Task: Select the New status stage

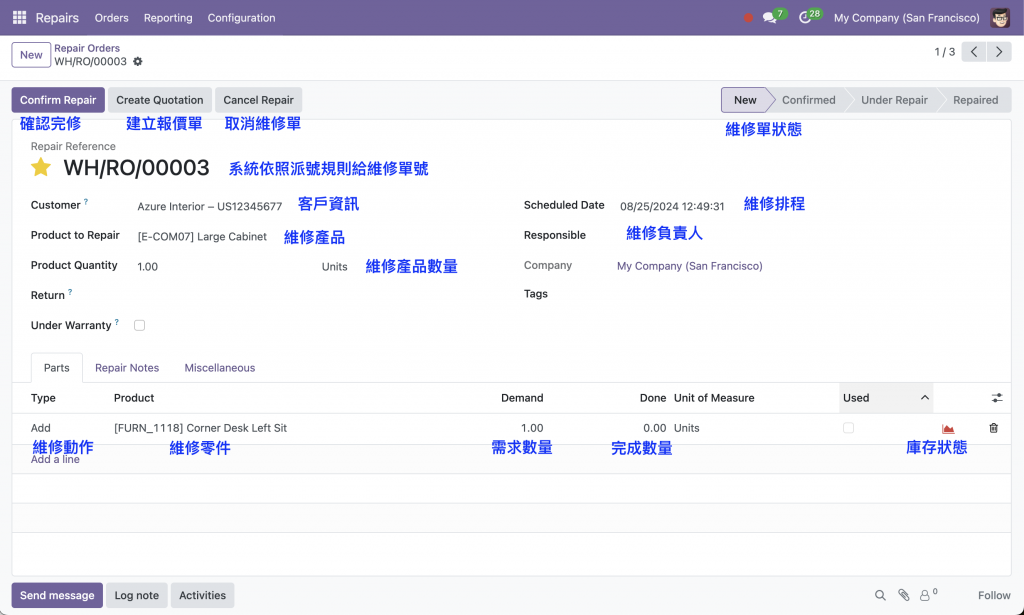Action: (x=745, y=100)
